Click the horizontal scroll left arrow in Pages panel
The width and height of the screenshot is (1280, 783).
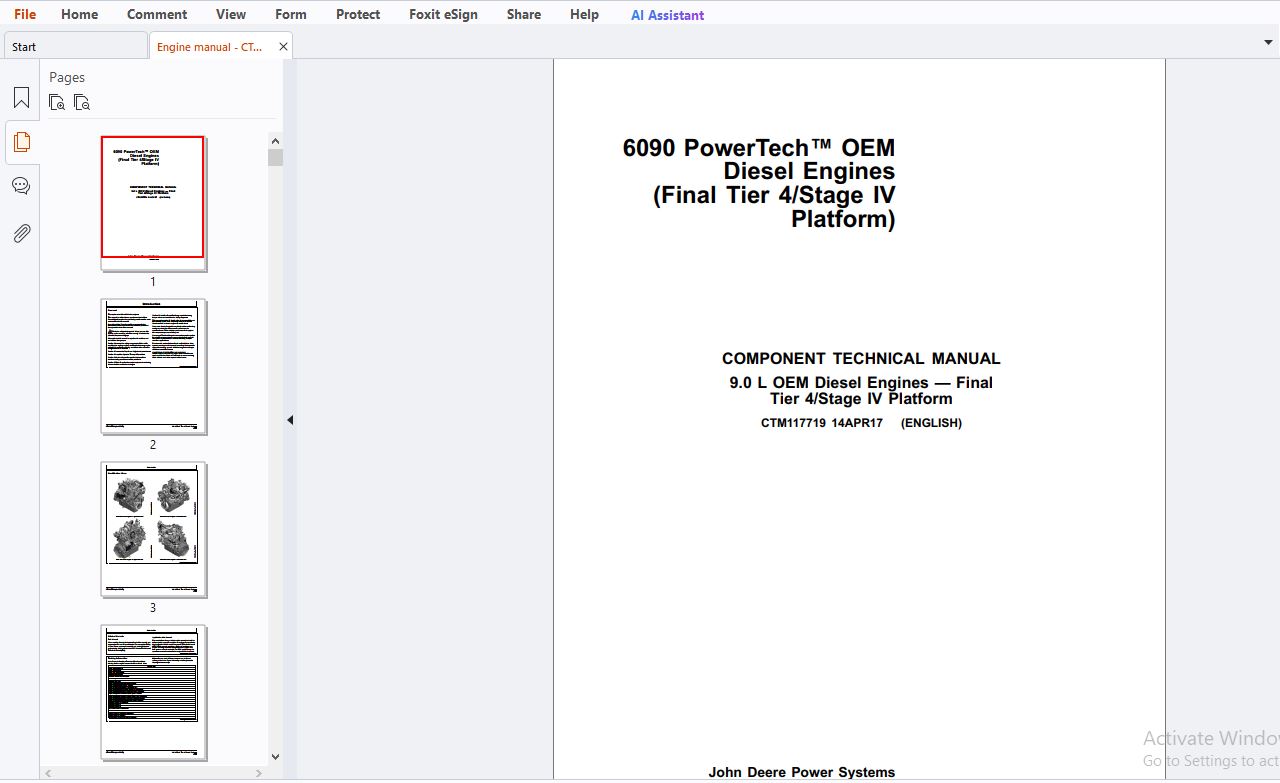(x=48, y=772)
